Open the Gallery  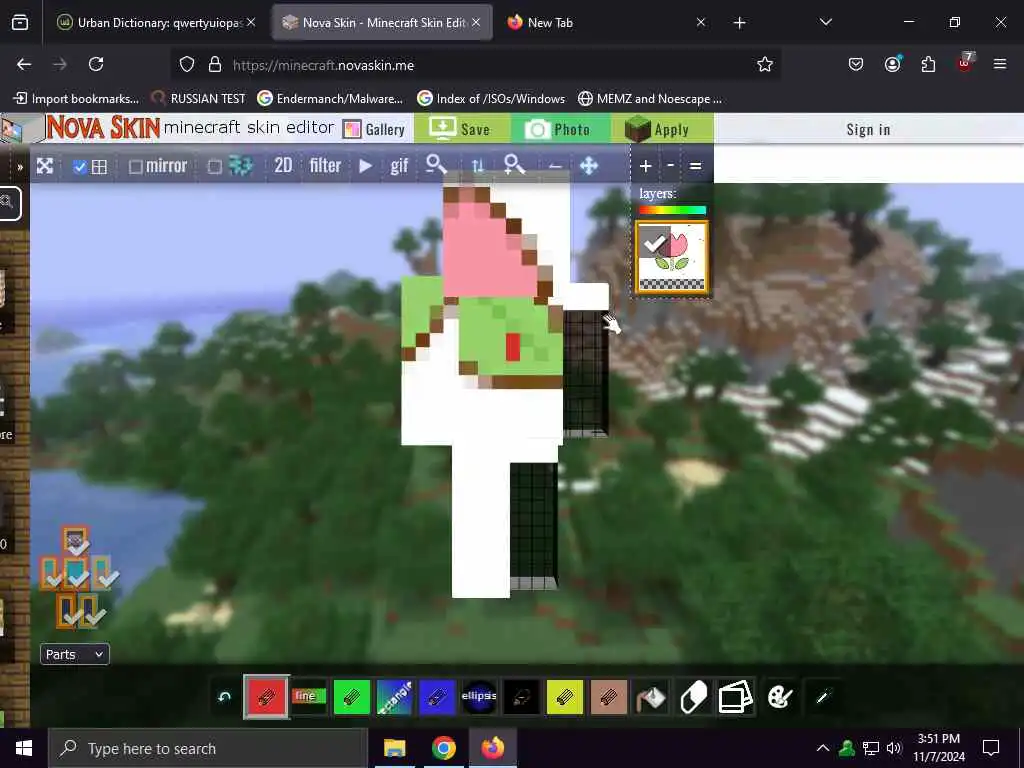click(375, 129)
